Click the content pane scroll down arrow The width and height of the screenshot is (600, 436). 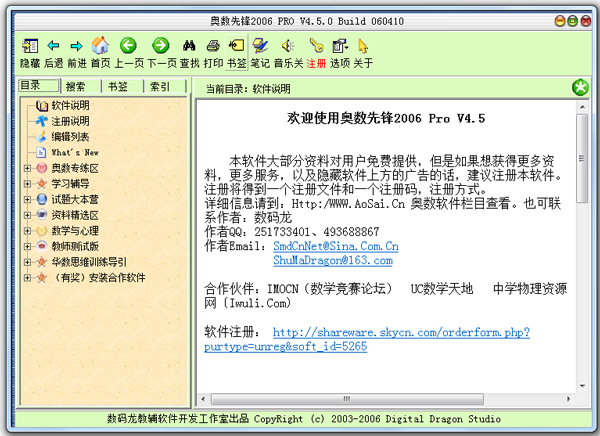(582, 386)
